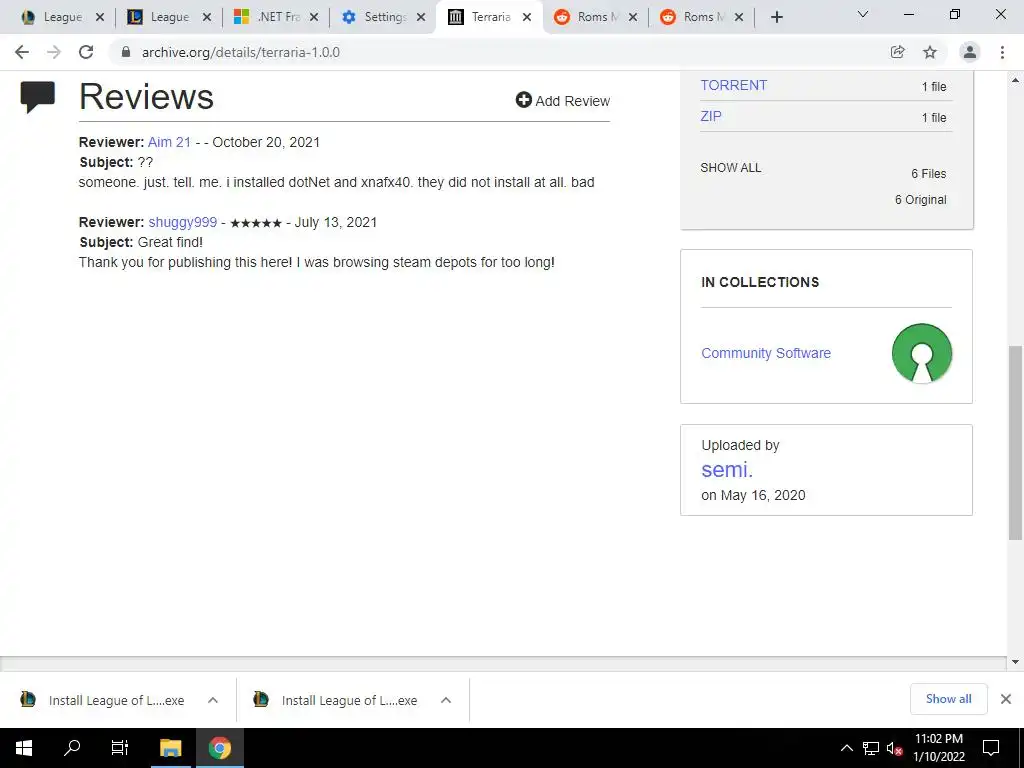Open Windows taskbar search
Image resolution: width=1024 pixels, height=768 pixels.
[x=72, y=748]
